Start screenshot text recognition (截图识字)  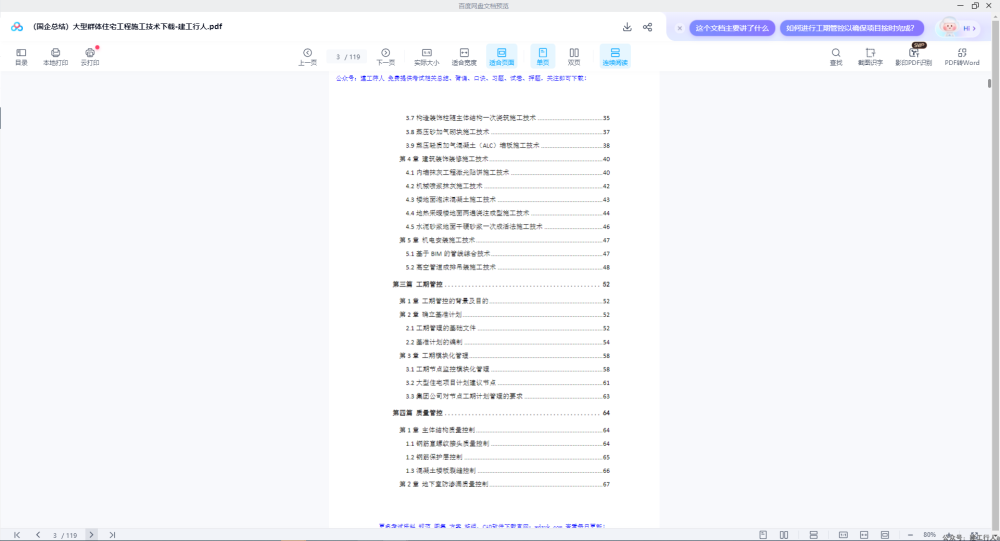pyautogui.click(x=870, y=57)
